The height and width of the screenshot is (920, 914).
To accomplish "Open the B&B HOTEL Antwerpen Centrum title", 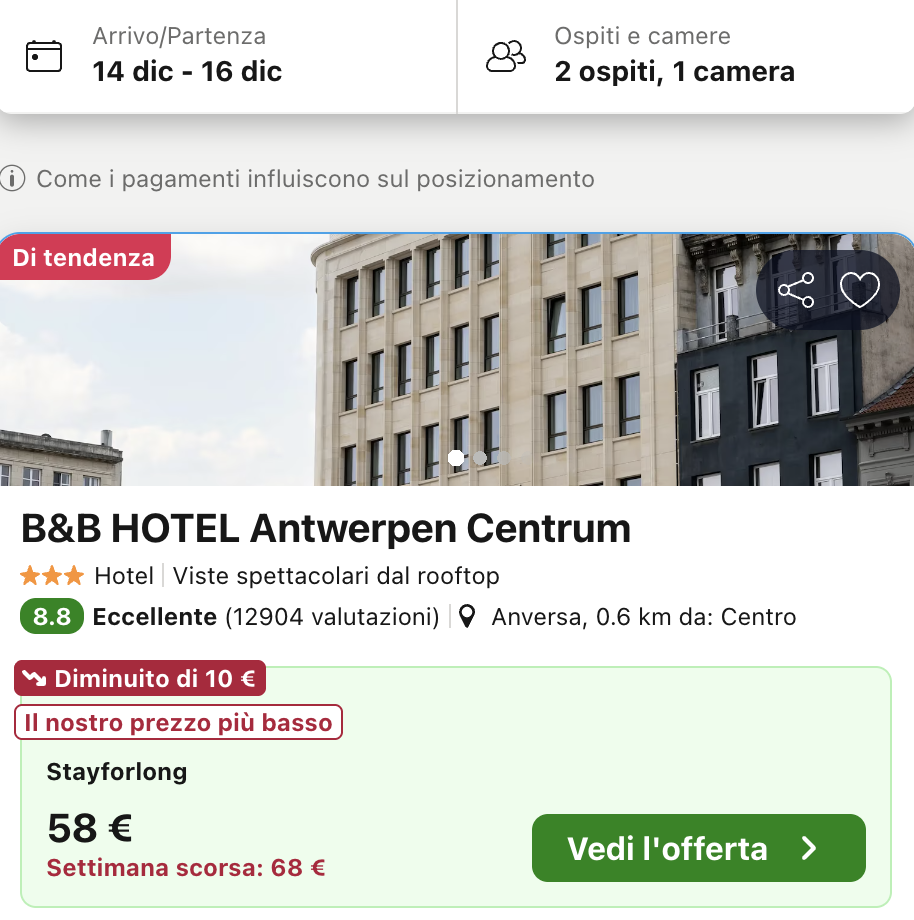I will (326, 528).
